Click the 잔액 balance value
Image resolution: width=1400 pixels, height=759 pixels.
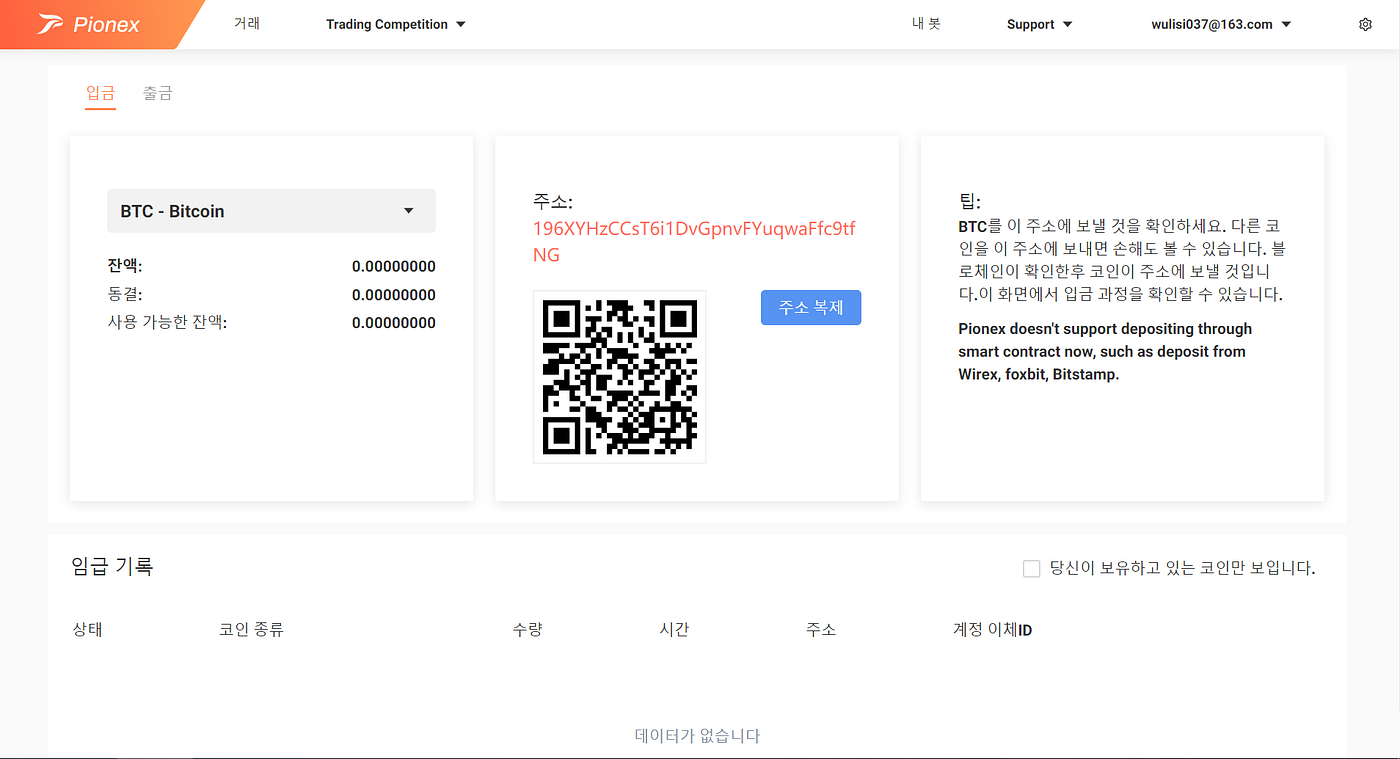[394, 267]
